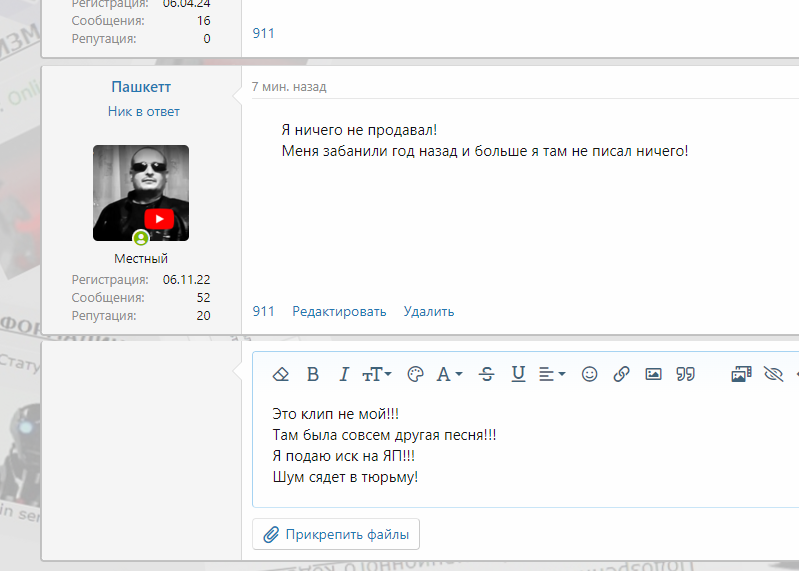Click the insert image icon
This screenshot has width=799, height=571.
(653, 374)
